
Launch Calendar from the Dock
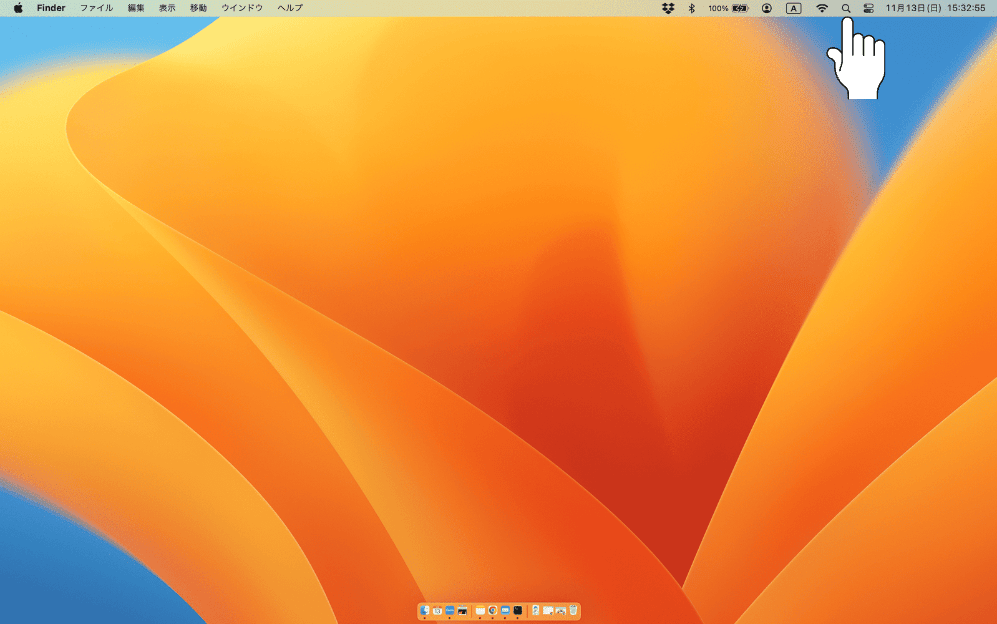[437, 611]
